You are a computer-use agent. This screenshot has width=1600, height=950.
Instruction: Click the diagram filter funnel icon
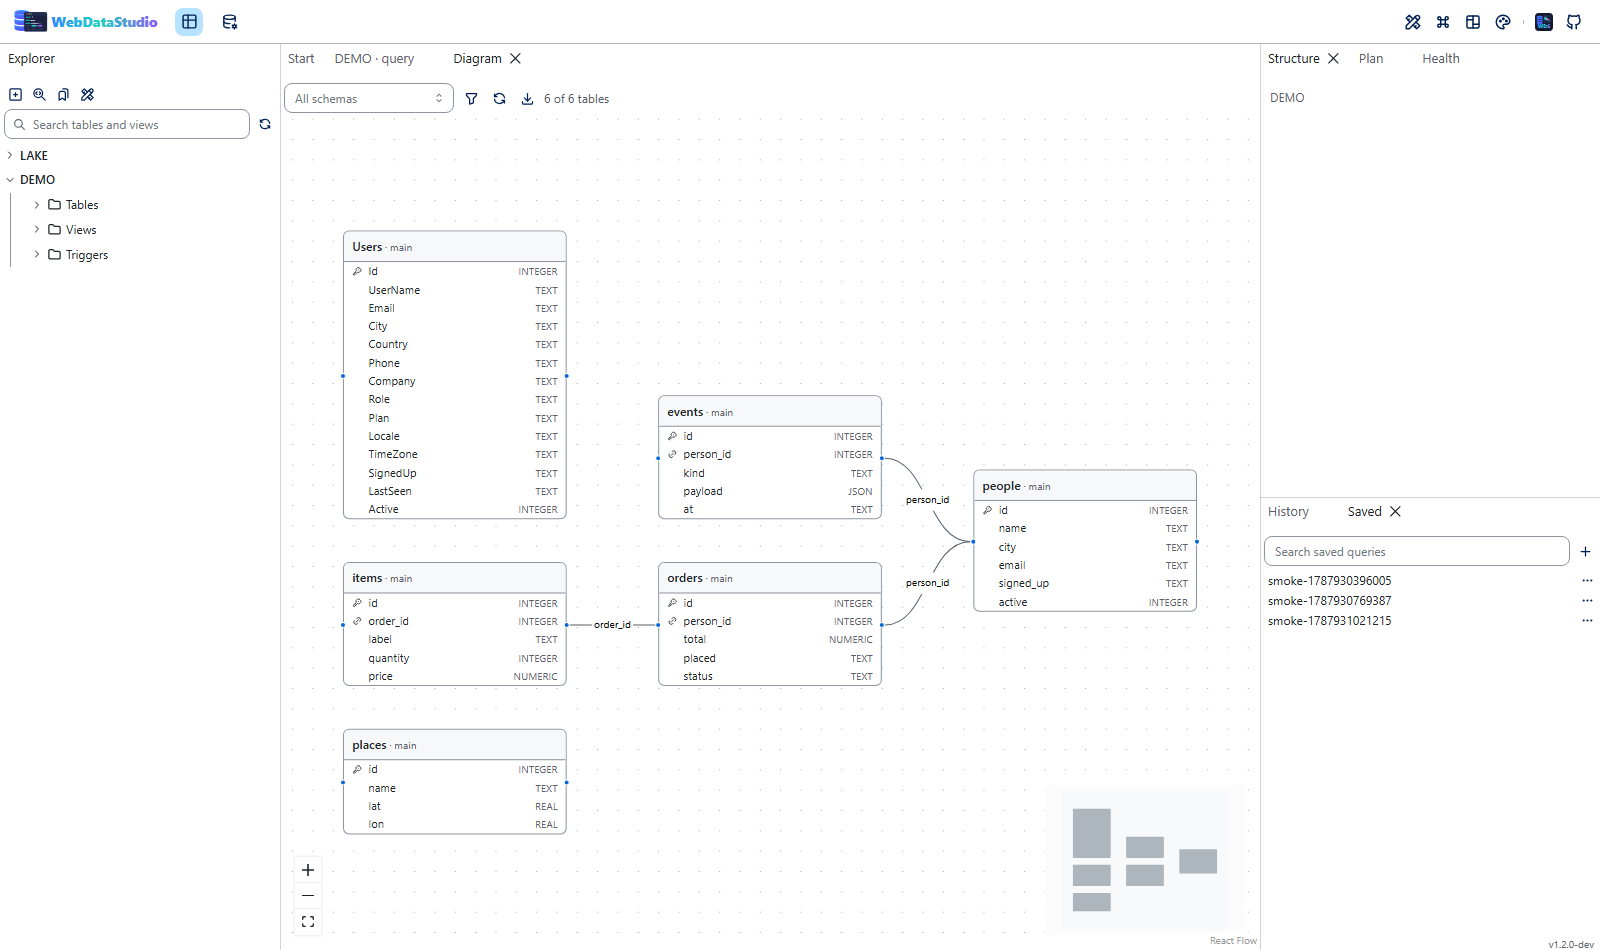471,99
